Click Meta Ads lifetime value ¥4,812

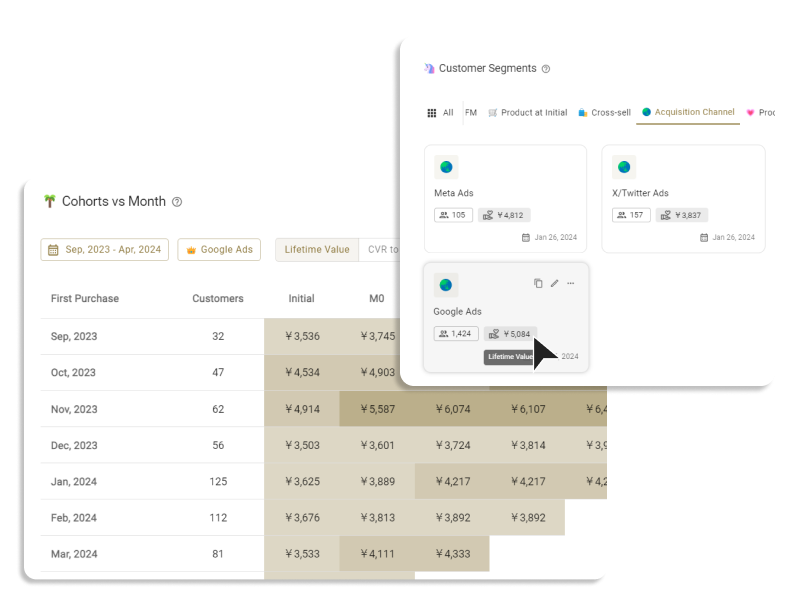coord(504,215)
